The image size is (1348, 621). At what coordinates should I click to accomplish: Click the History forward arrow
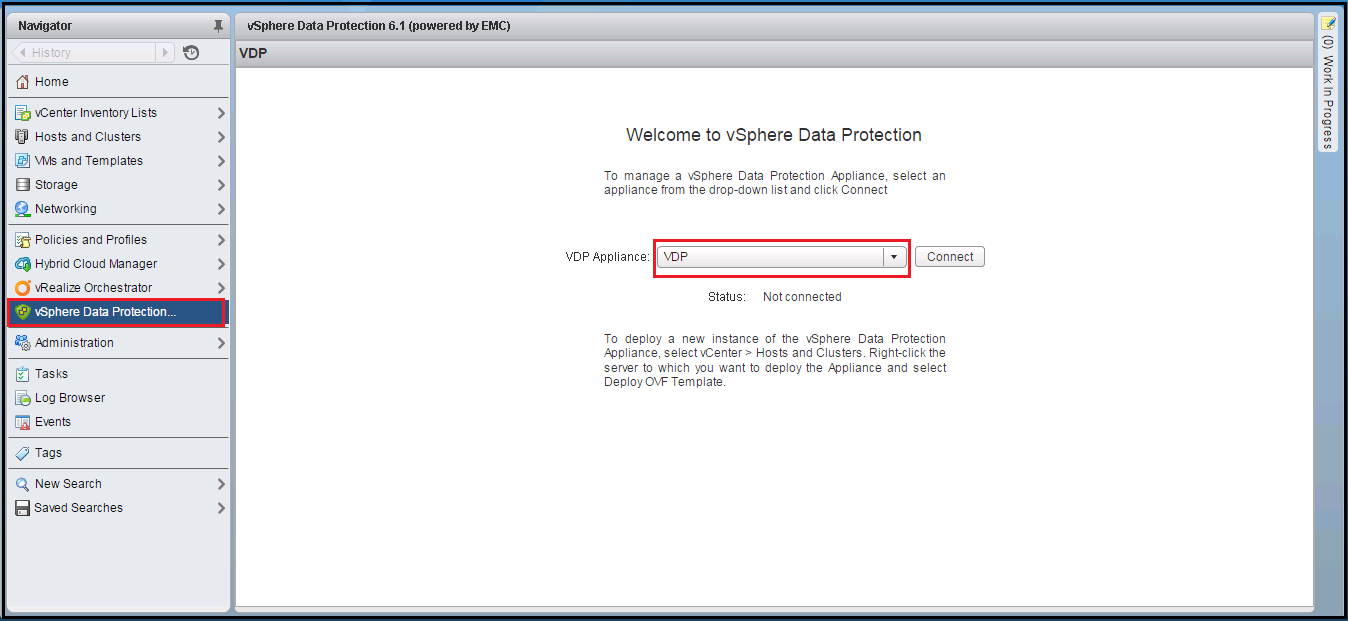tap(166, 53)
